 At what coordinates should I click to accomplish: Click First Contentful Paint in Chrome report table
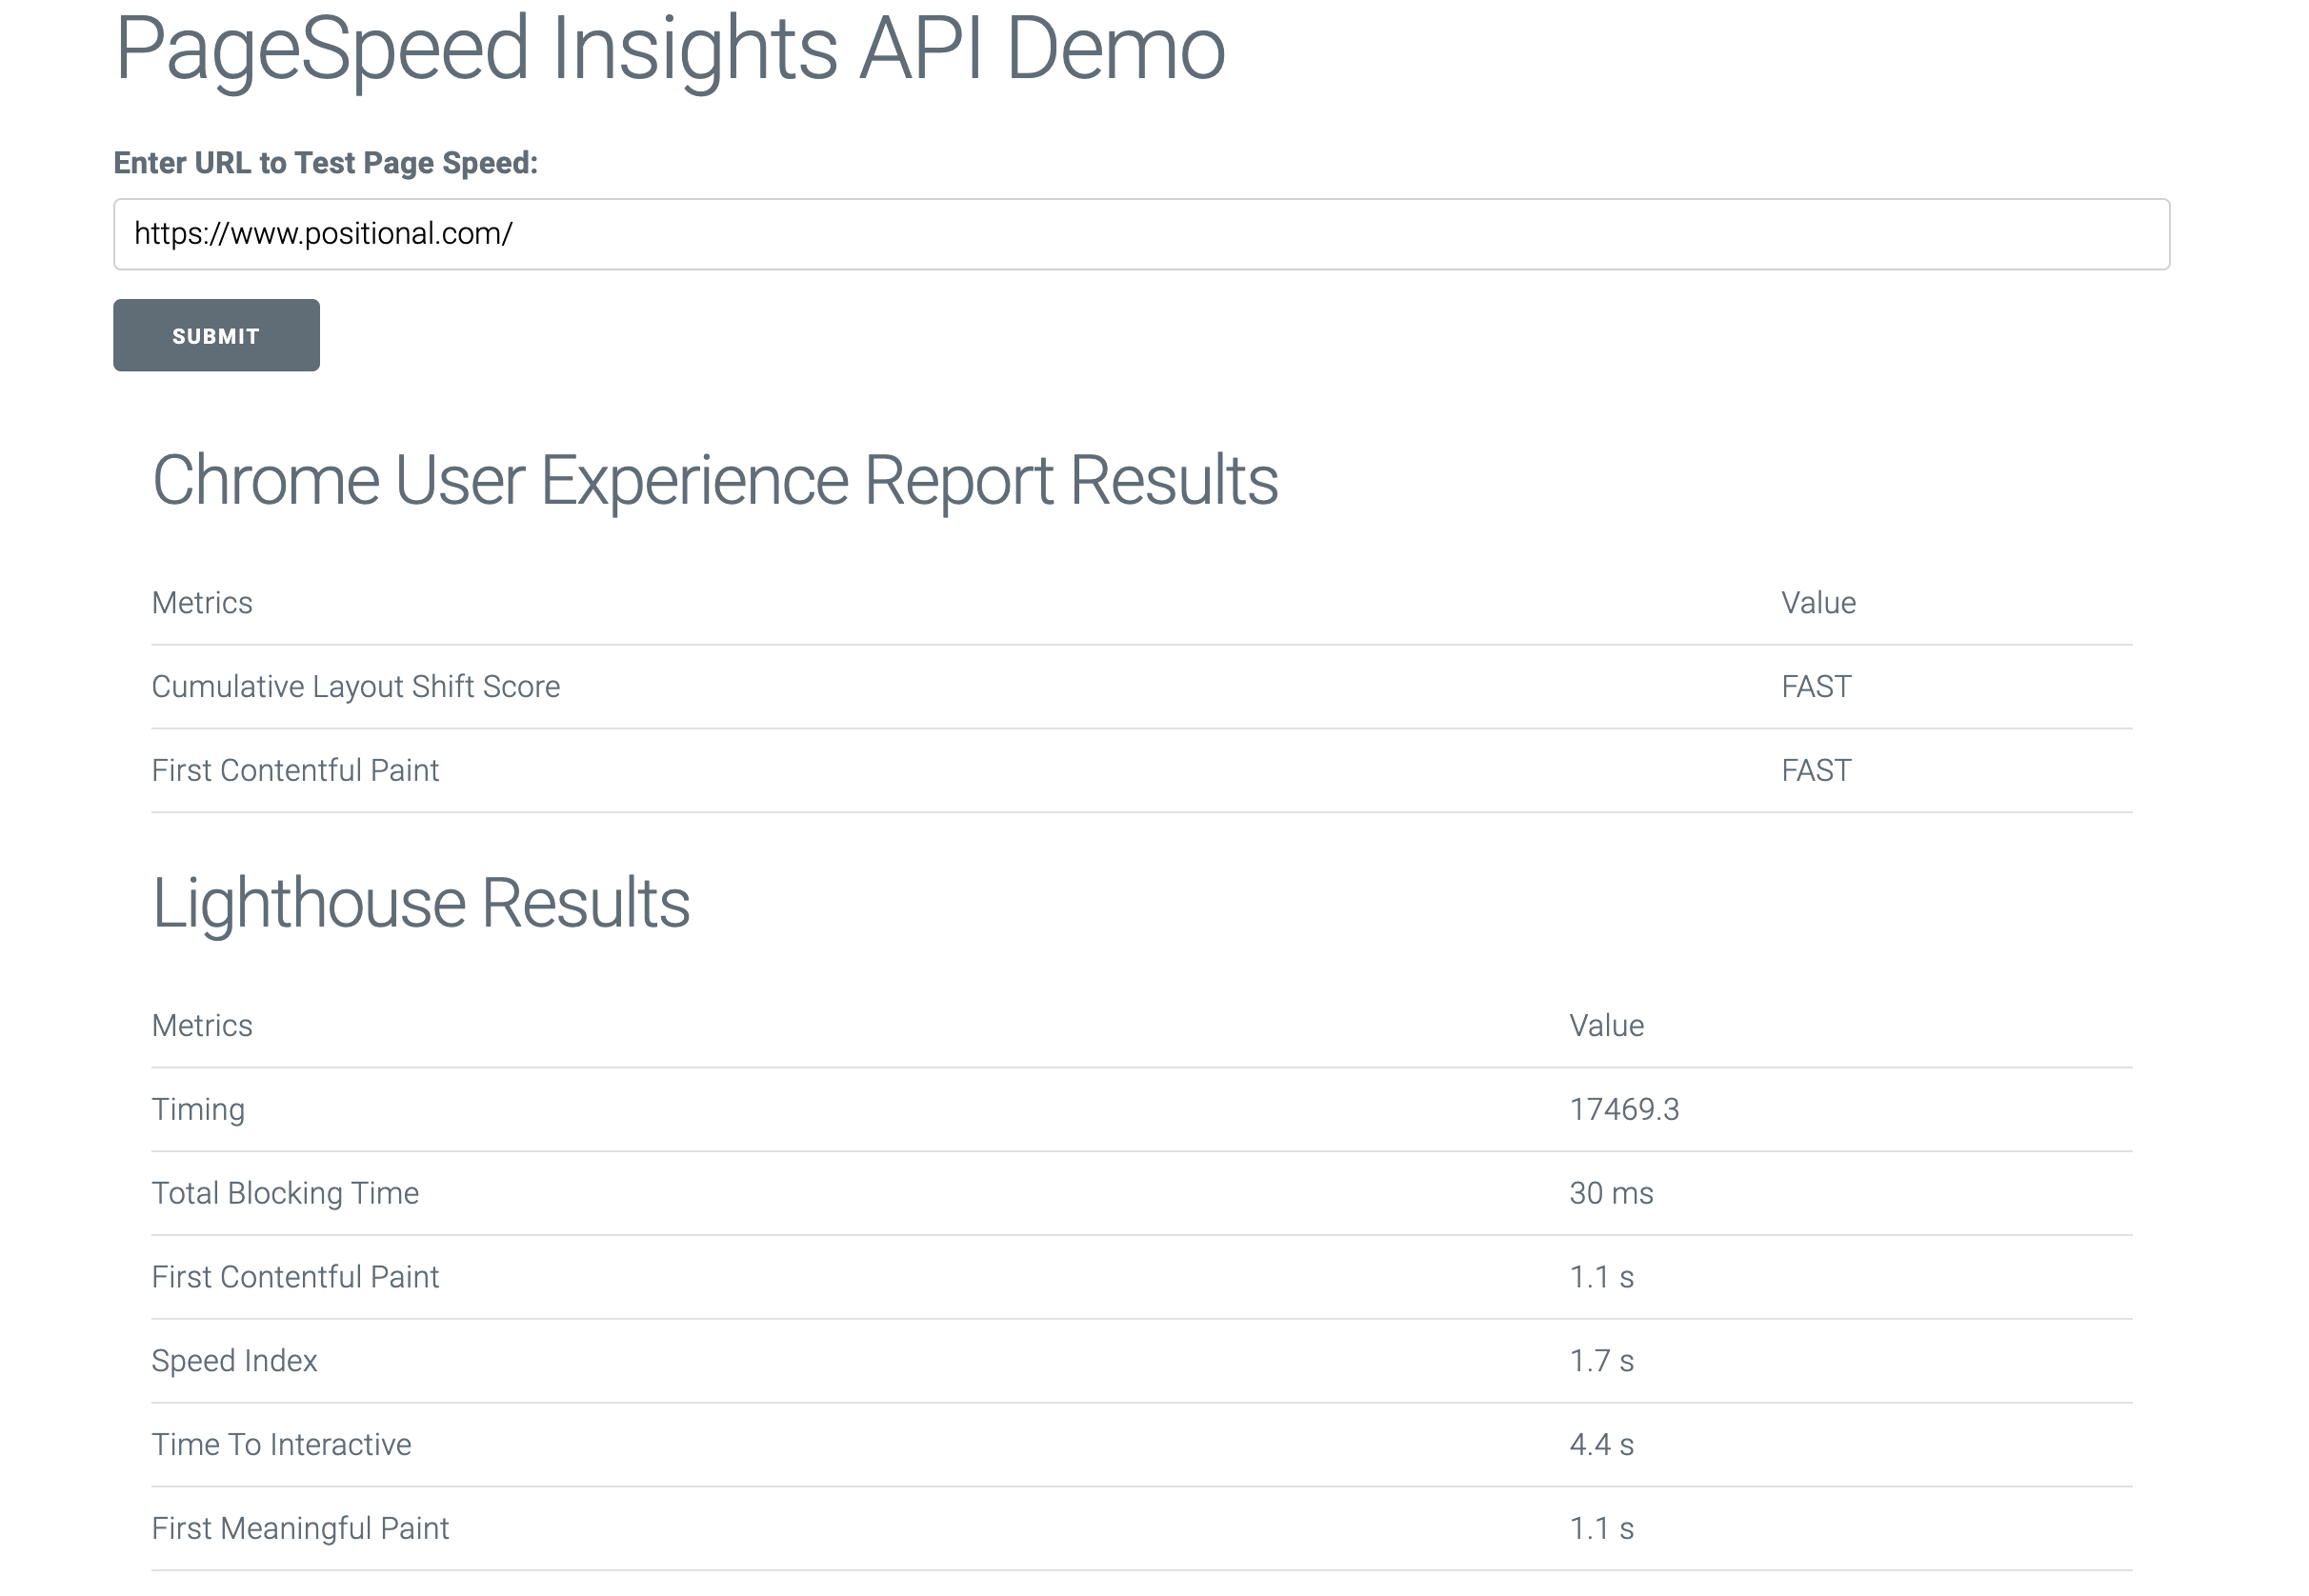[295, 771]
